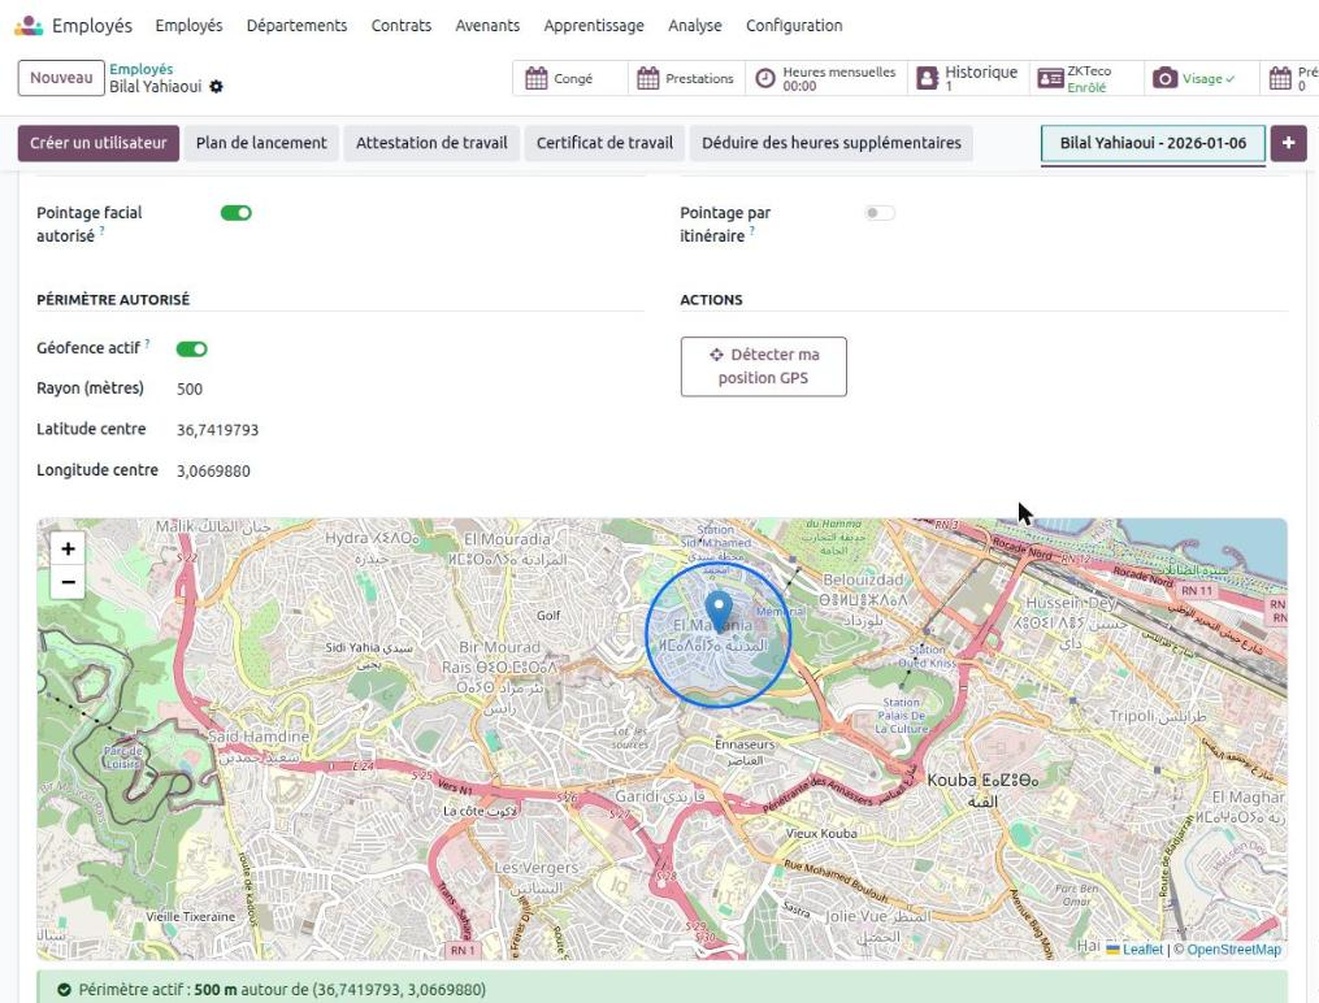Enable the Pointage par itinéraire toggle
The height and width of the screenshot is (1003, 1319).
point(880,213)
